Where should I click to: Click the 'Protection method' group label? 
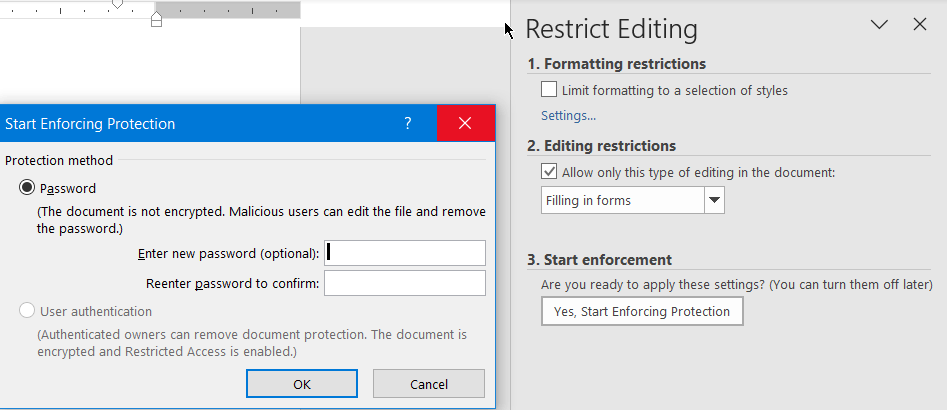tap(59, 161)
